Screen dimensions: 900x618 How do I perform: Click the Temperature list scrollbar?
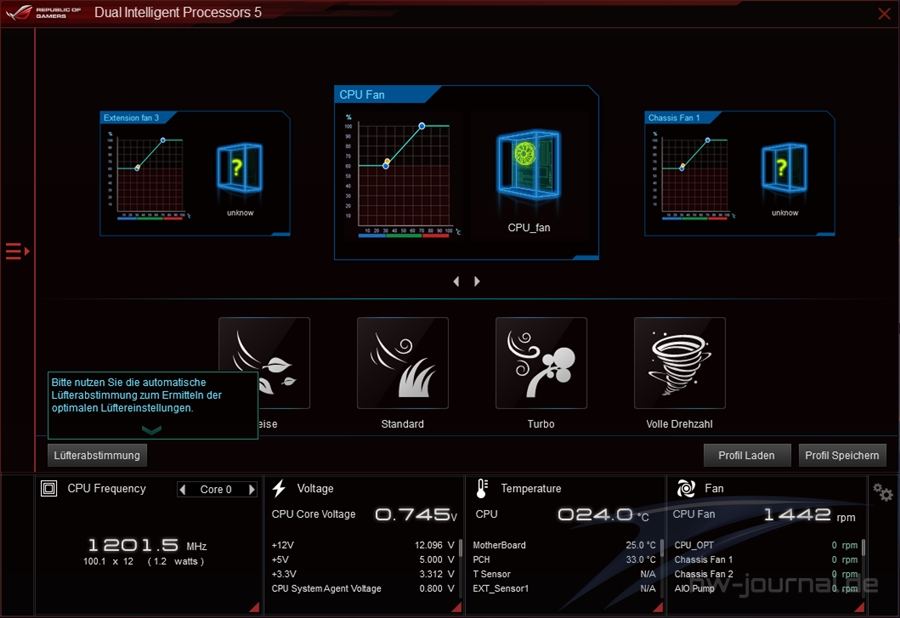[661, 547]
